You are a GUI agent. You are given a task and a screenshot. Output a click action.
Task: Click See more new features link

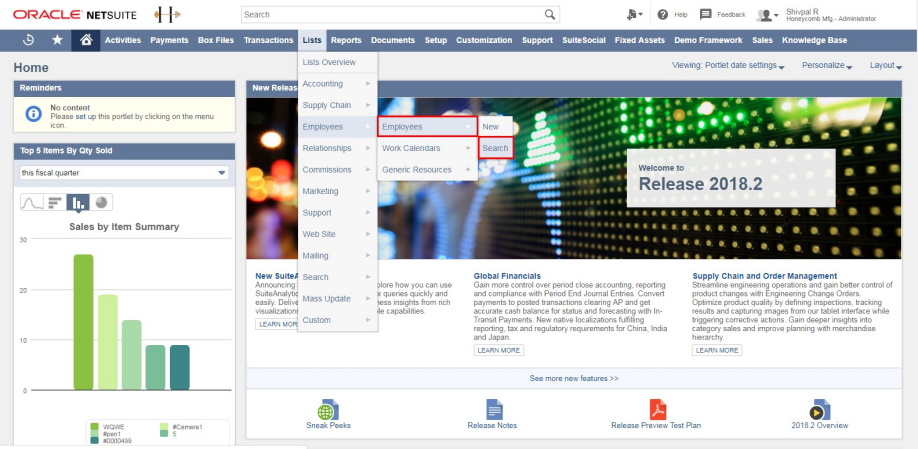[x=574, y=378]
